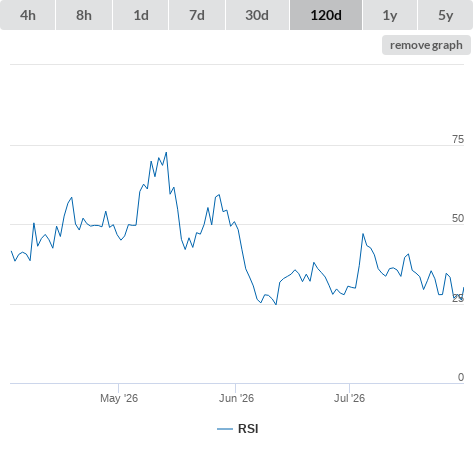The height and width of the screenshot is (455, 474).
Task: Click the 50 y-axis level label
Action: 458,218
